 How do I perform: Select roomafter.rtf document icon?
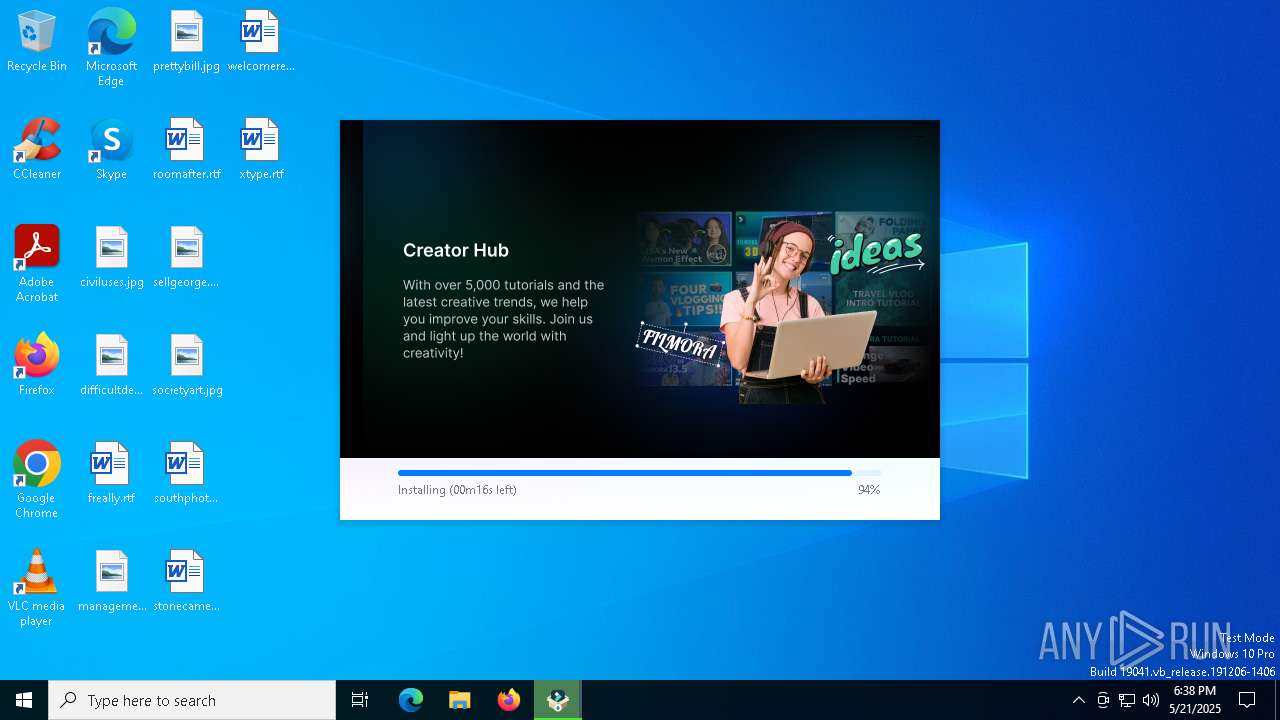click(186, 150)
